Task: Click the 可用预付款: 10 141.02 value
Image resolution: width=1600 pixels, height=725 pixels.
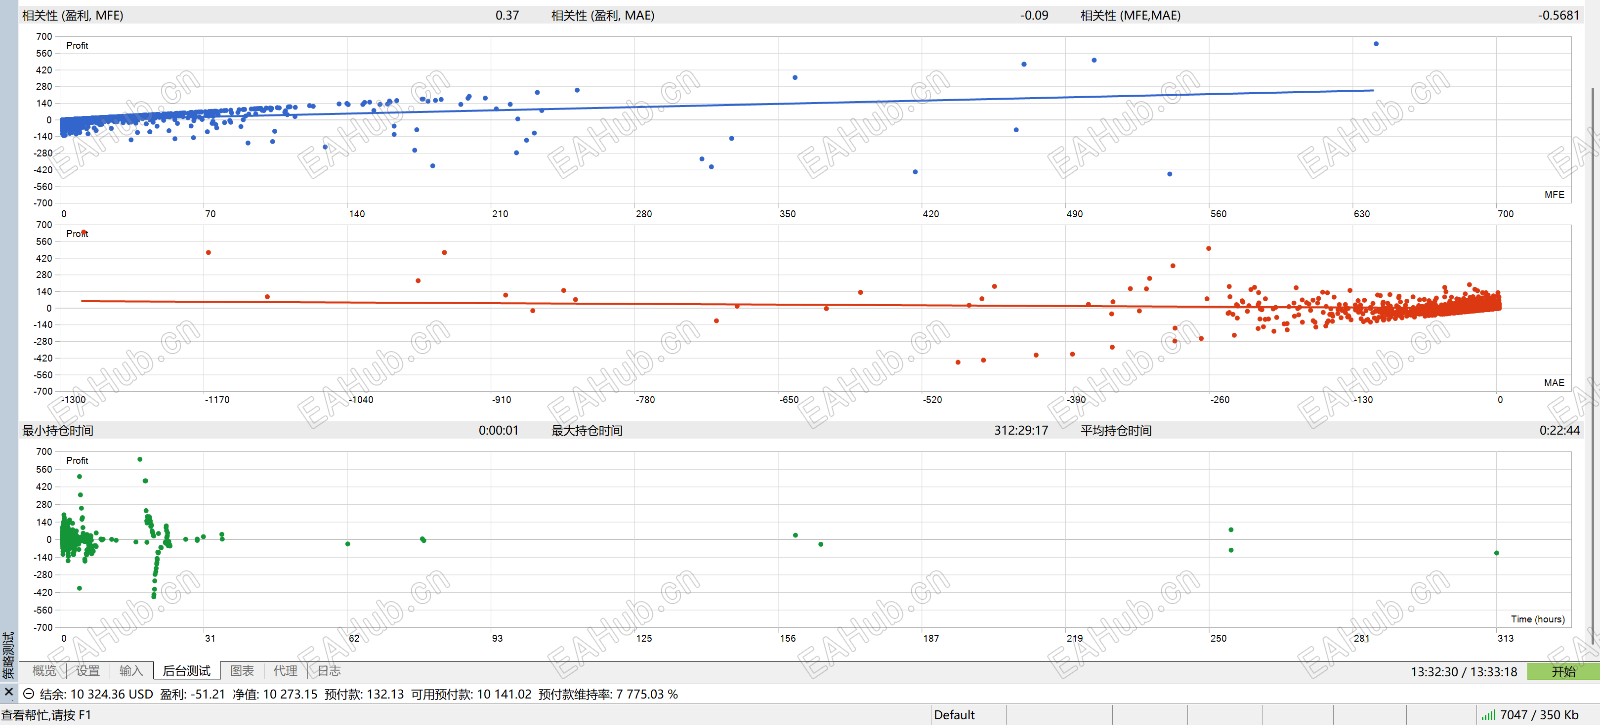Action: pos(471,694)
